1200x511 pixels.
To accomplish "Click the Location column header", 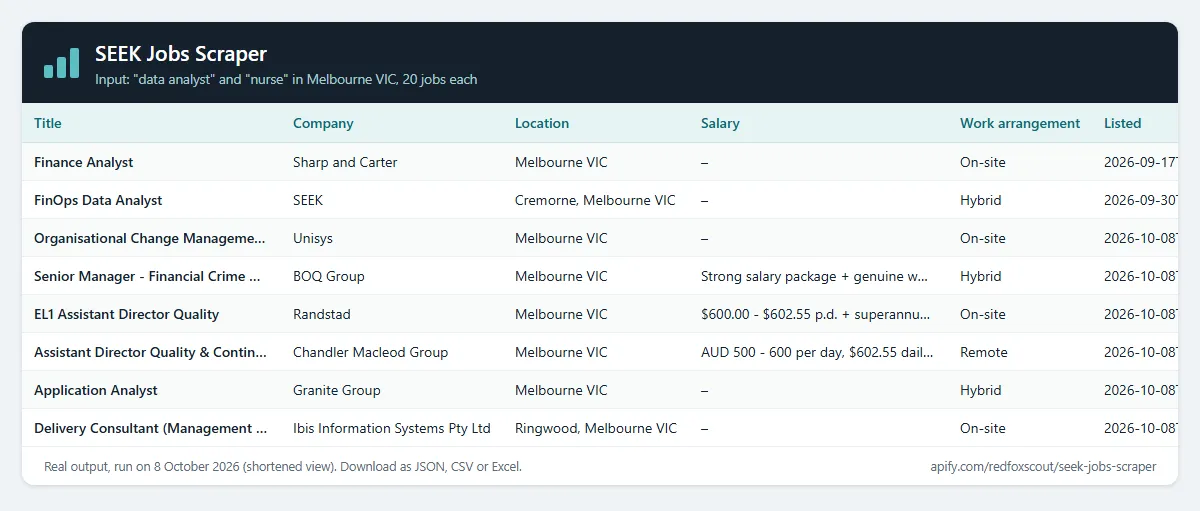I will tap(542, 124).
